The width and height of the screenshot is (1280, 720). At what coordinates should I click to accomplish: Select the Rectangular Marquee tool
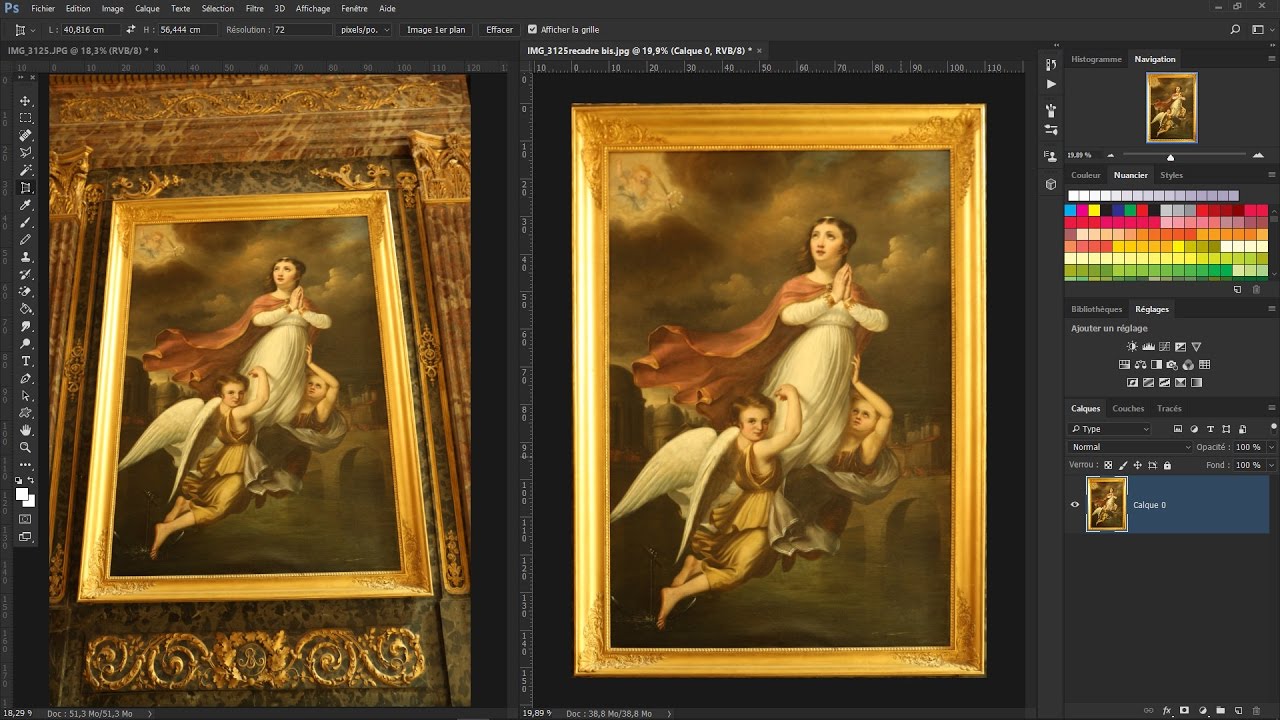click(x=26, y=118)
